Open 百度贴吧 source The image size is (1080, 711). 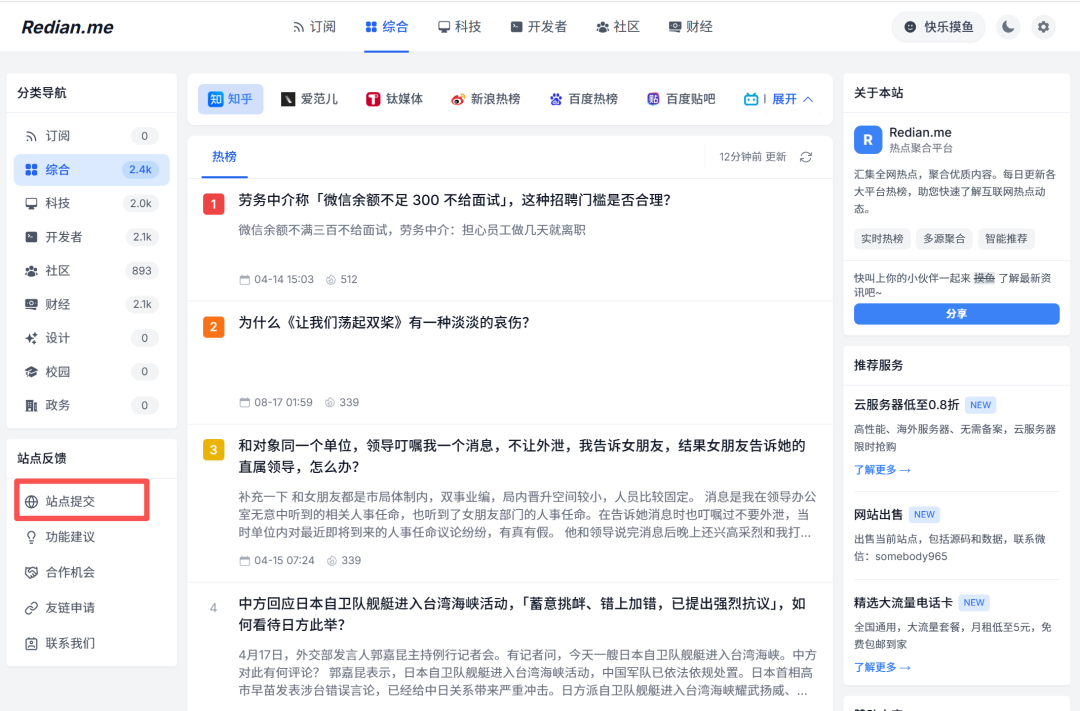click(x=681, y=99)
